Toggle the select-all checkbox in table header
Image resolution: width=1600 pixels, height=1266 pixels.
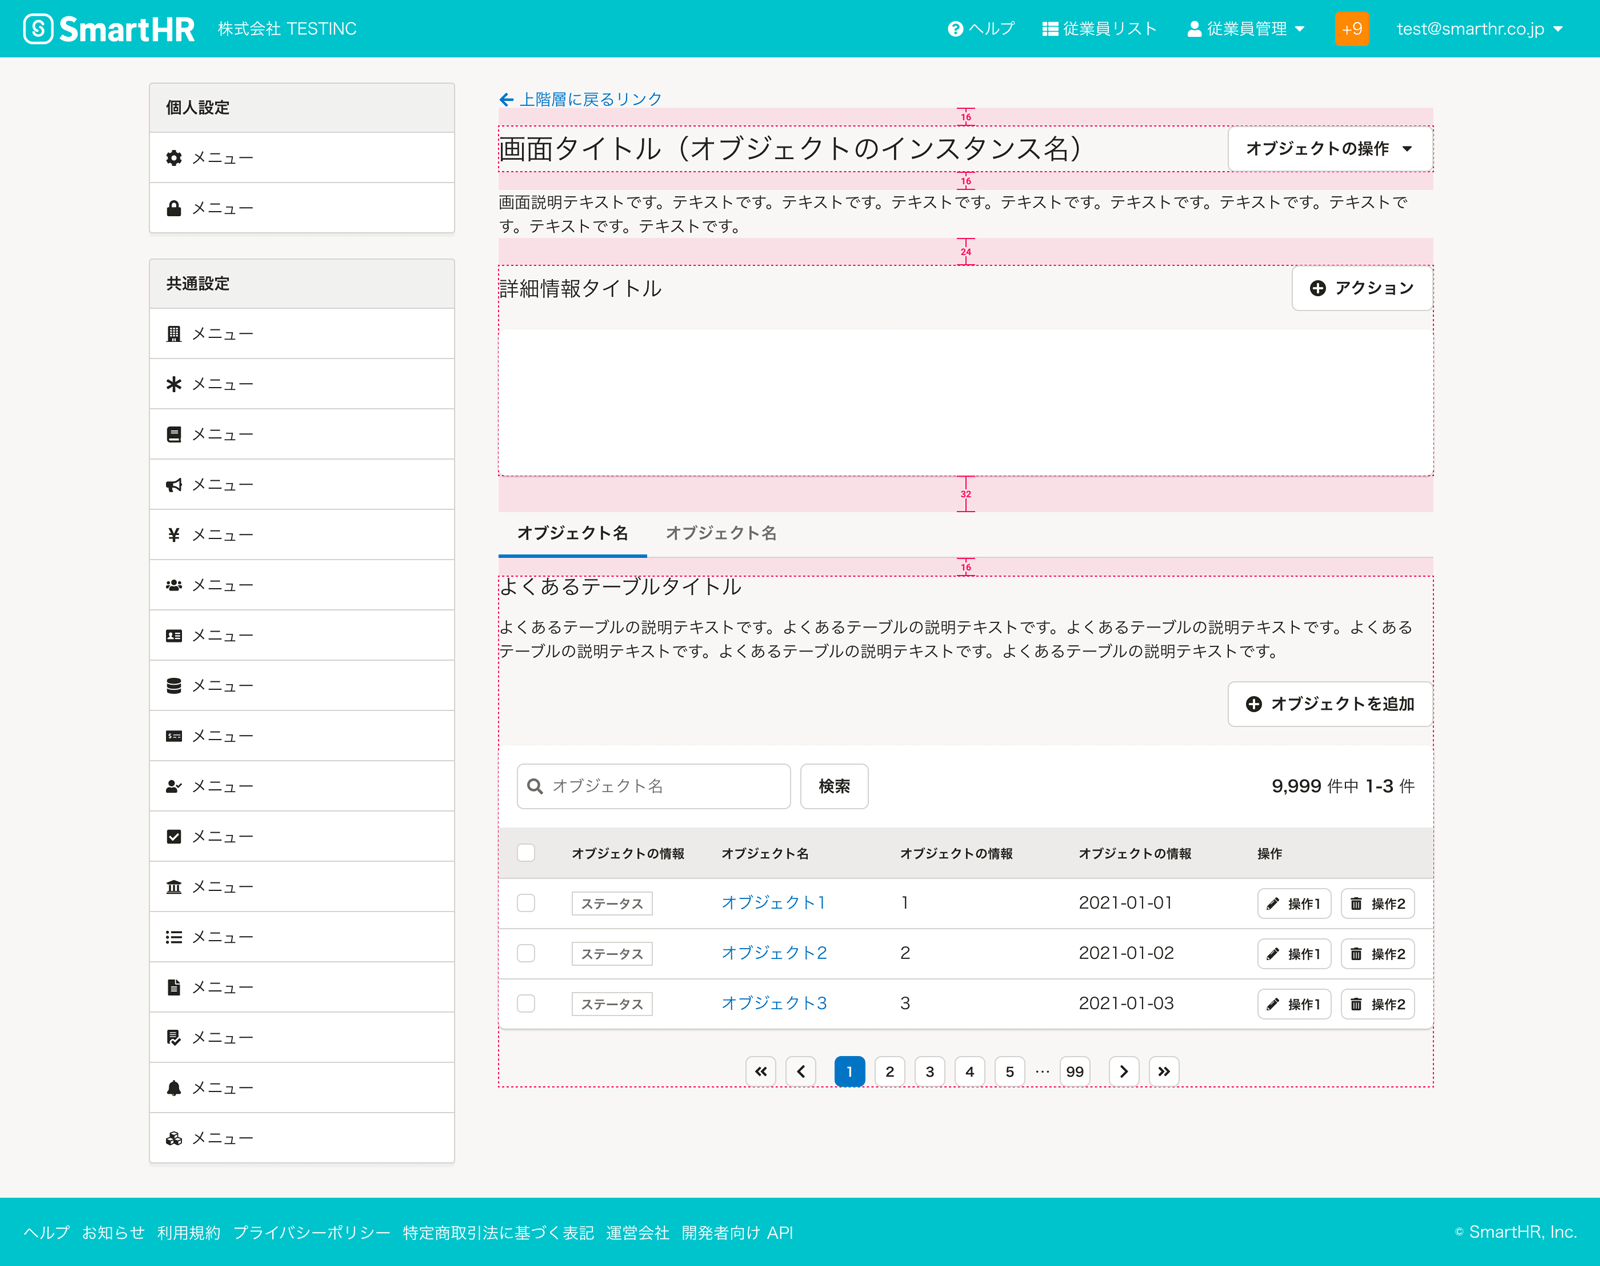(526, 853)
